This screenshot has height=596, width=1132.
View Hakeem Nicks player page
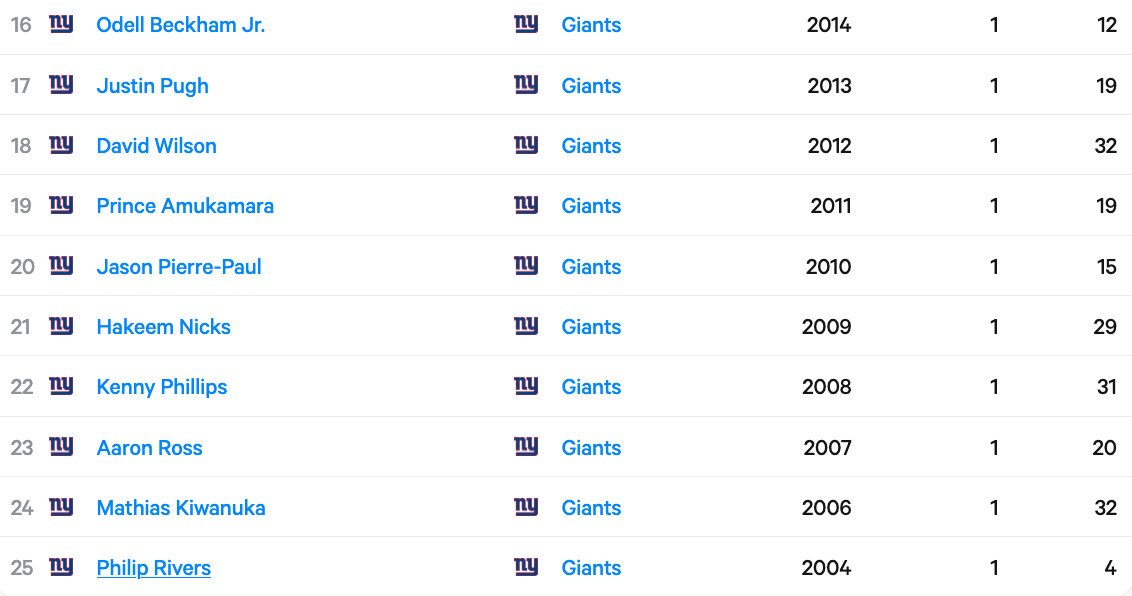click(164, 327)
